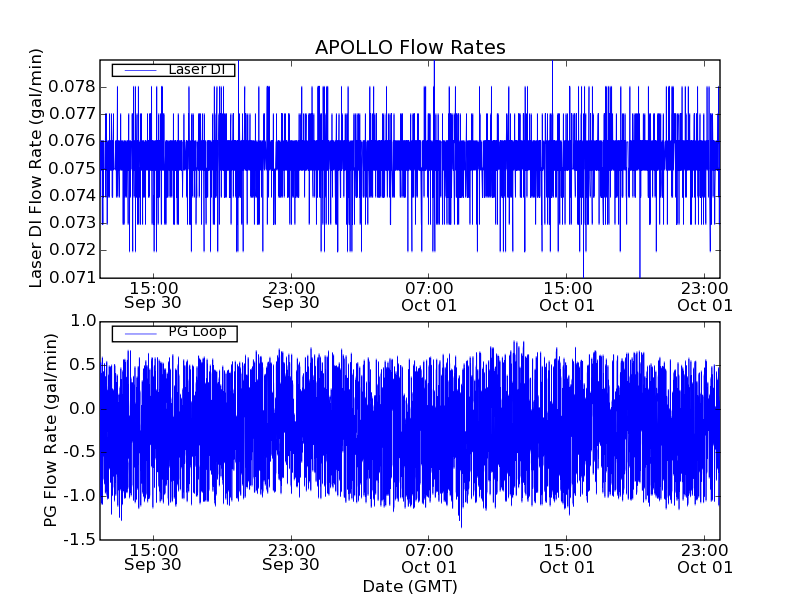This screenshot has width=800, height=600.
Task: Click the 'Date (GMT)' x-axis label
Action: (410, 587)
